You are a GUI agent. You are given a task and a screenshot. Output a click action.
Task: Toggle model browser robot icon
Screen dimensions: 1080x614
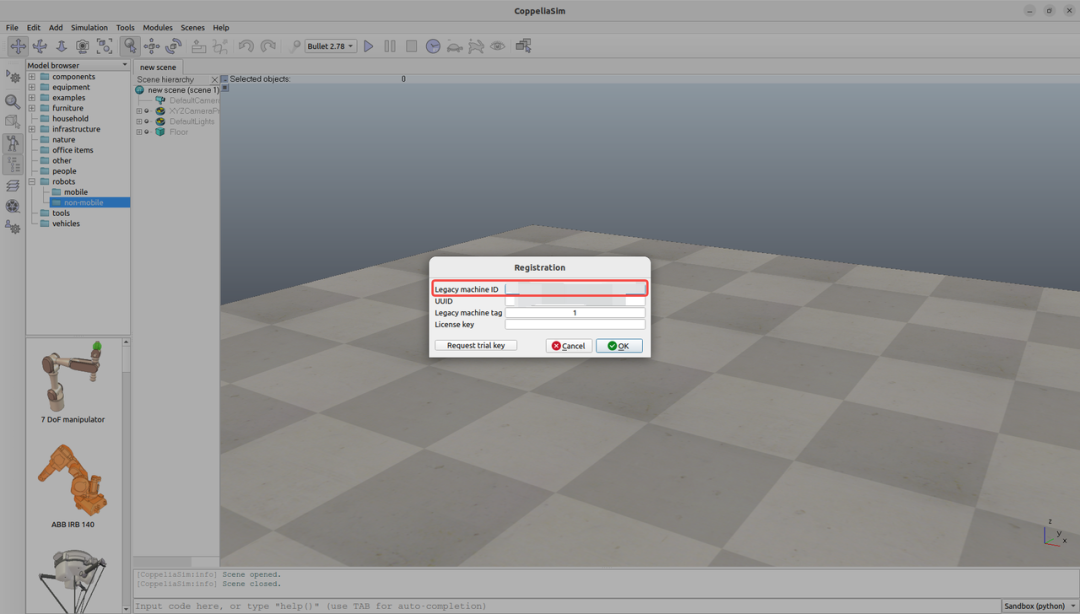tap(12, 143)
